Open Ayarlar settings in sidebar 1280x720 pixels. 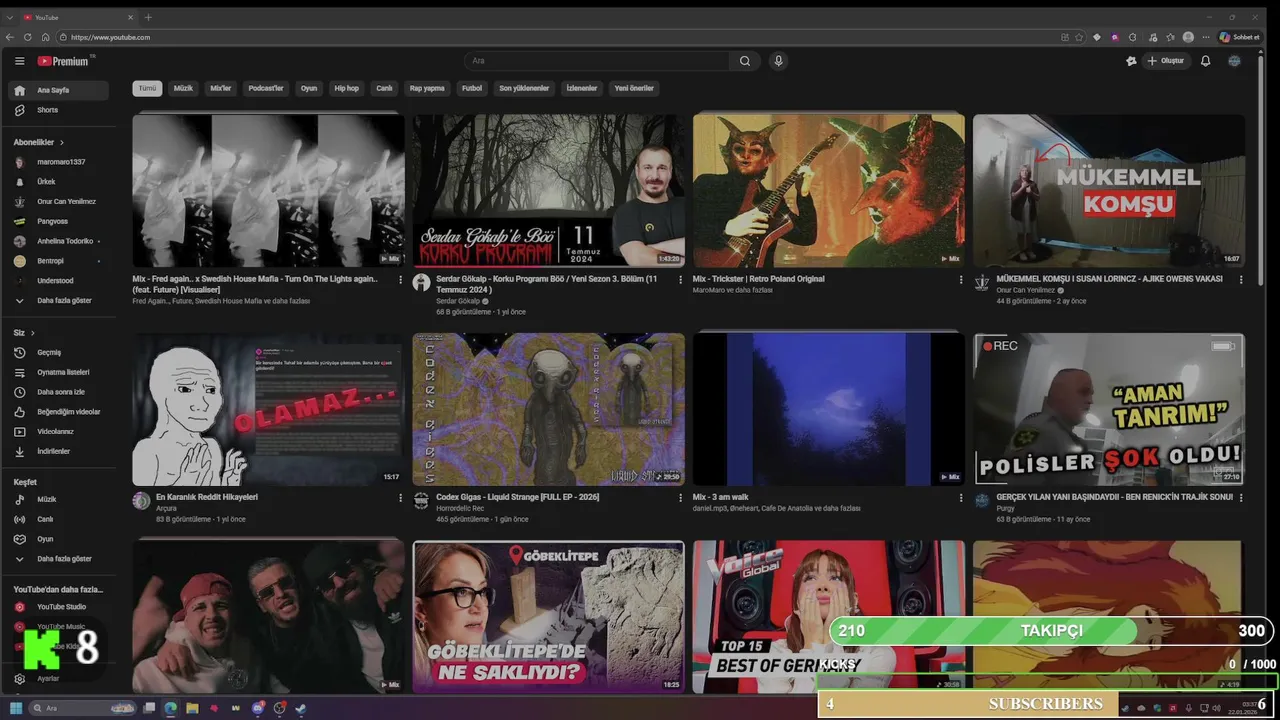click(x=56, y=678)
